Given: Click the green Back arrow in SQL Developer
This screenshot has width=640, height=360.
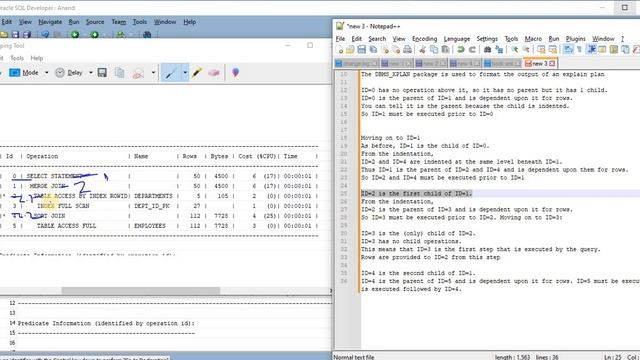Looking at the screenshot, I should click(75, 35).
